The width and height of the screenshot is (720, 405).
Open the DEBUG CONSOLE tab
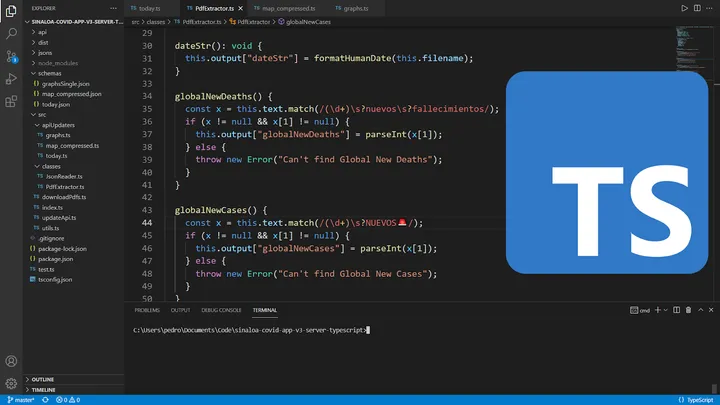click(221, 310)
